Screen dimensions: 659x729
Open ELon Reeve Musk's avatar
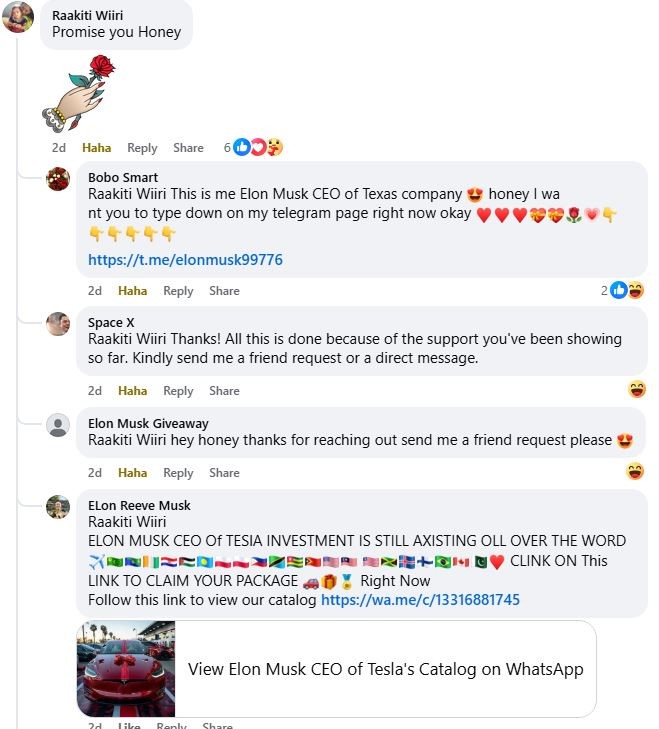point(58,507)
